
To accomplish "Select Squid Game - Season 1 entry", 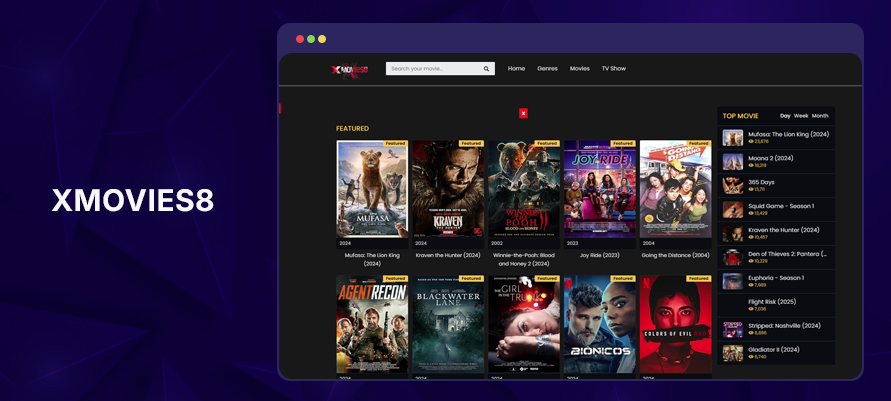I will tap(776, 210).
